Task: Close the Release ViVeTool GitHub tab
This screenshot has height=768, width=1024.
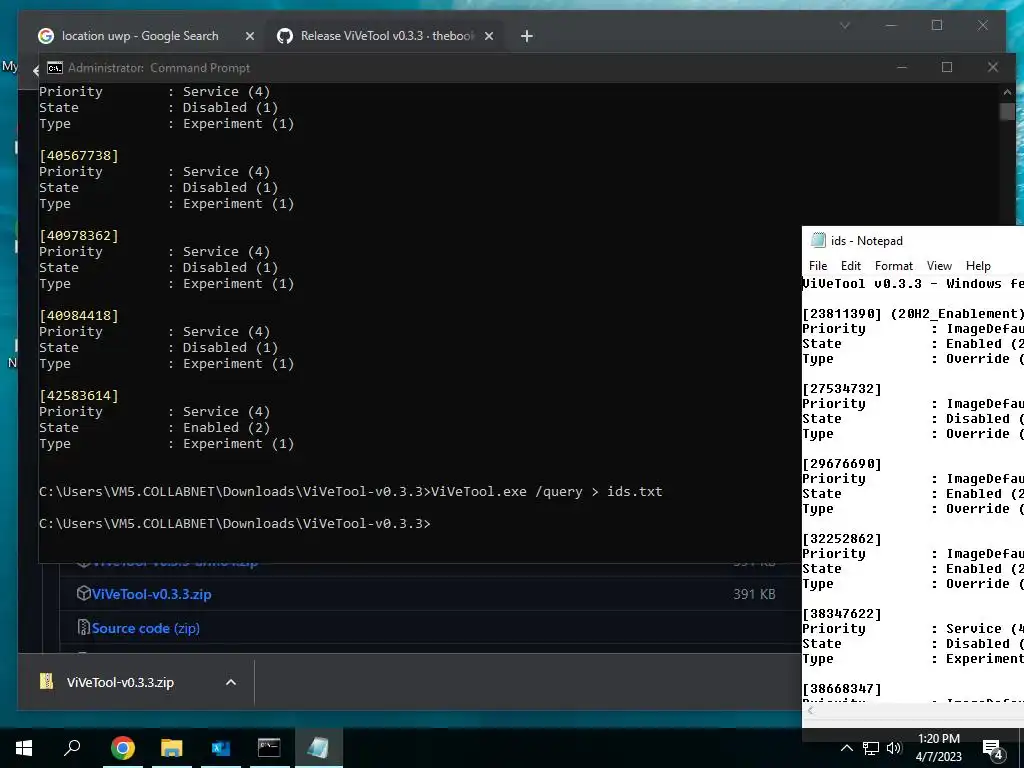Action: pos(488,37)
